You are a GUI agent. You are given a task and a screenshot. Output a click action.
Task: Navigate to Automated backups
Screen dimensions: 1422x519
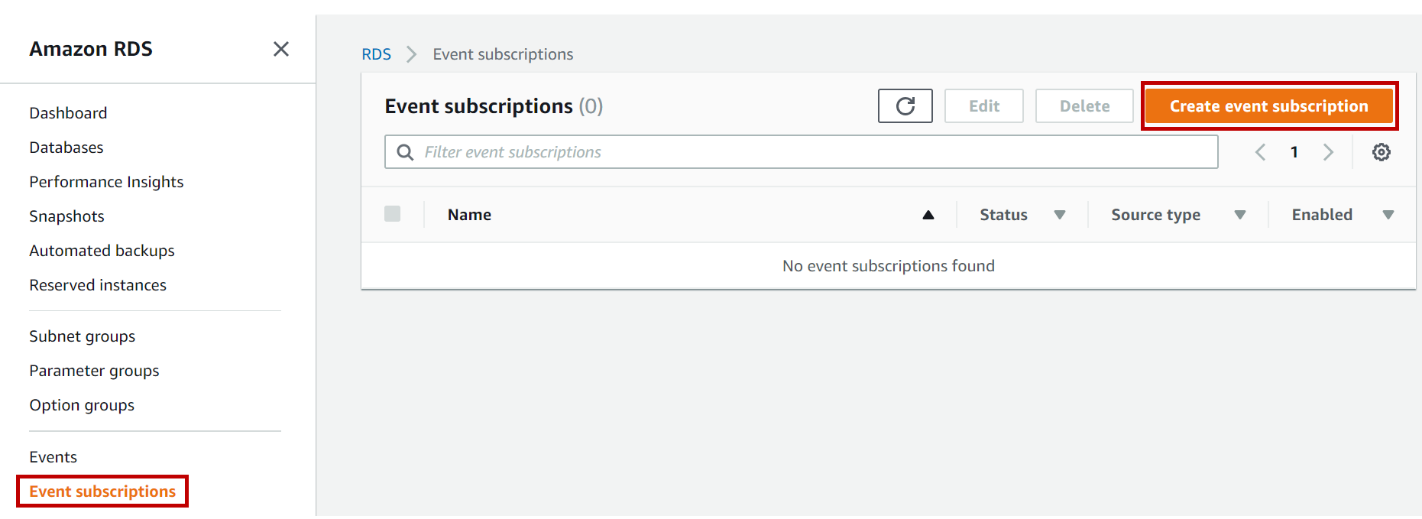pos(102,251)
